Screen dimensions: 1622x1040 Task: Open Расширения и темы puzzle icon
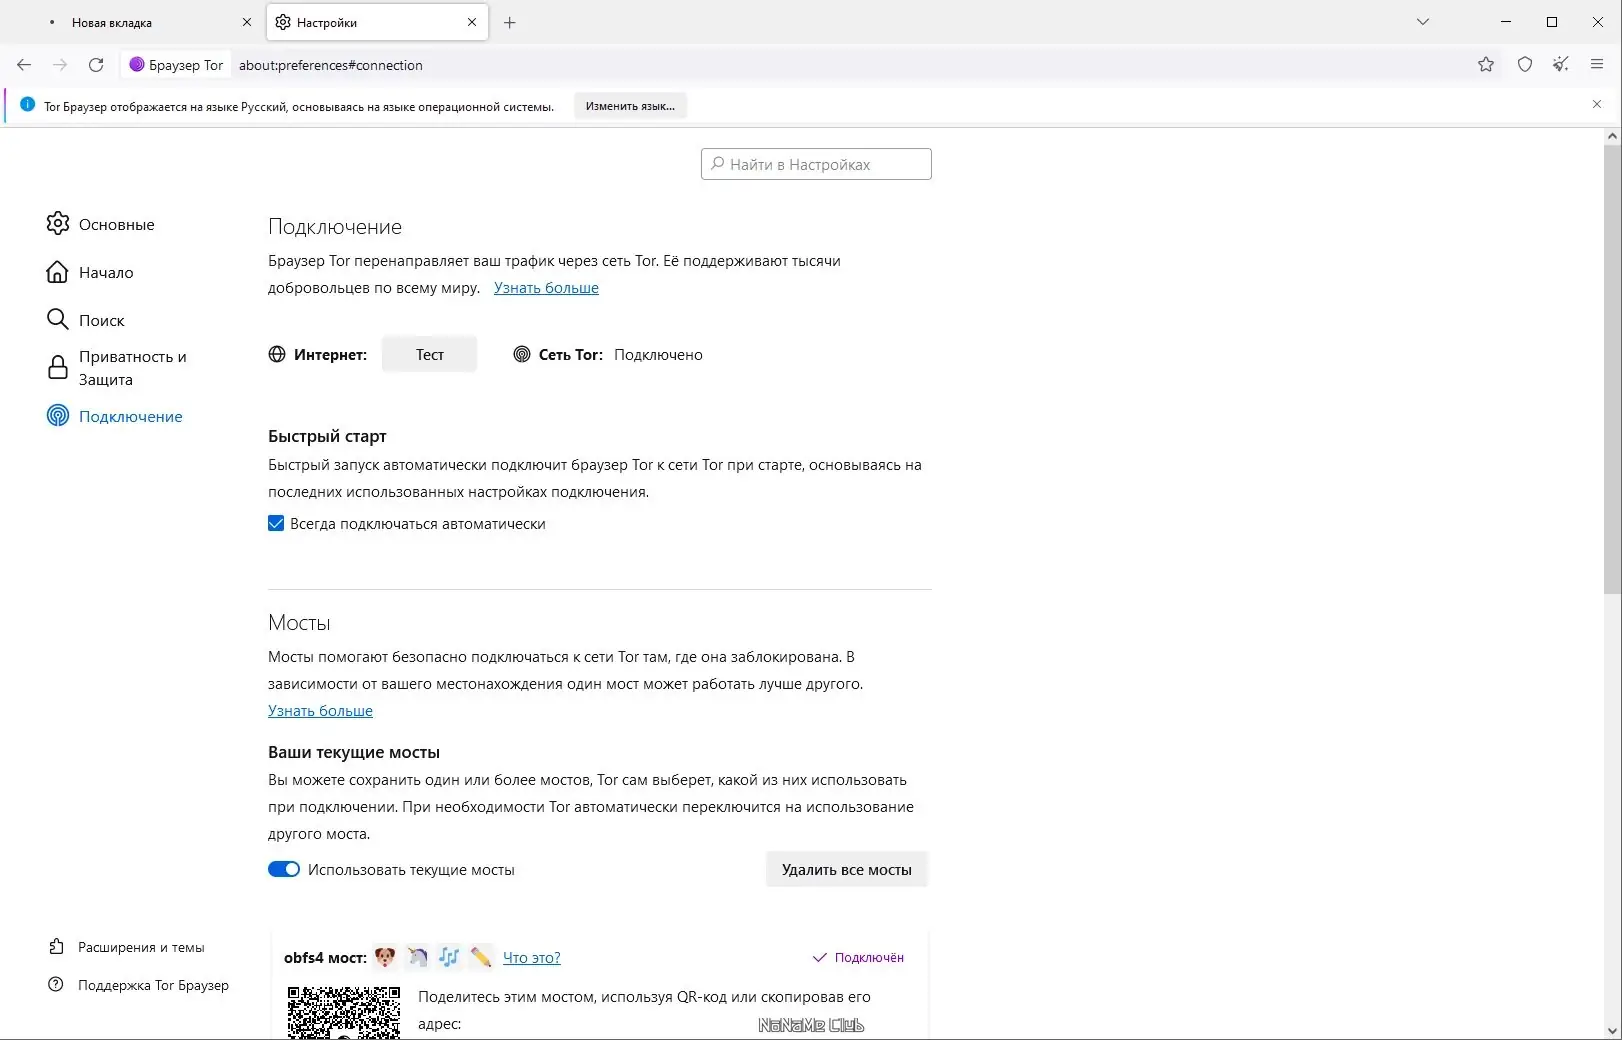point(56,946)
